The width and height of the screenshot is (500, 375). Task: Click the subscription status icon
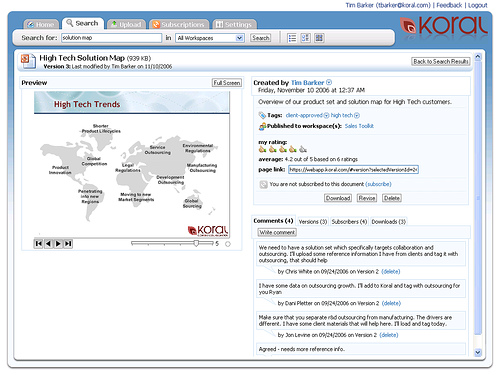263,184
